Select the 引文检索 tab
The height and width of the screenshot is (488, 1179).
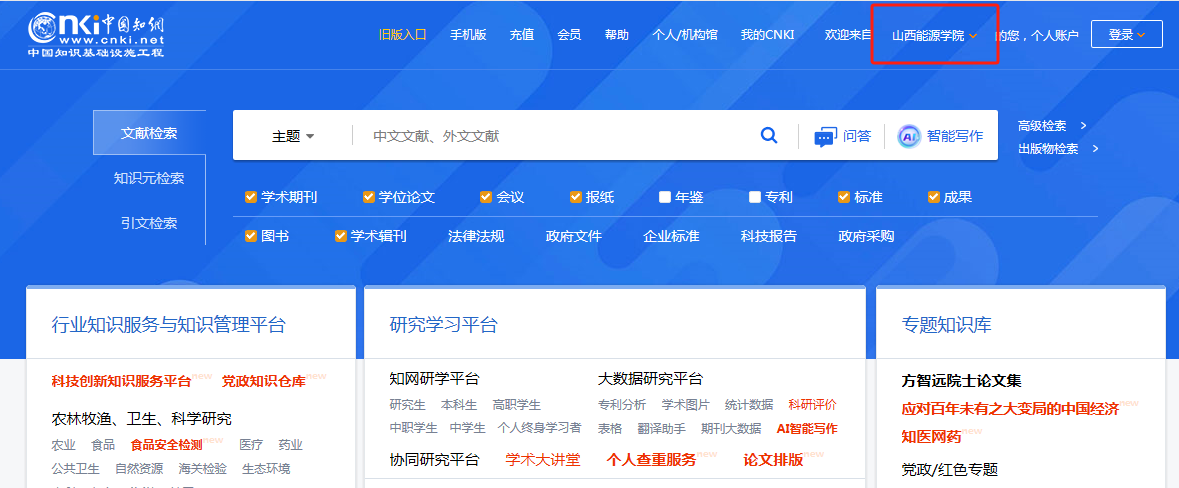149,223
